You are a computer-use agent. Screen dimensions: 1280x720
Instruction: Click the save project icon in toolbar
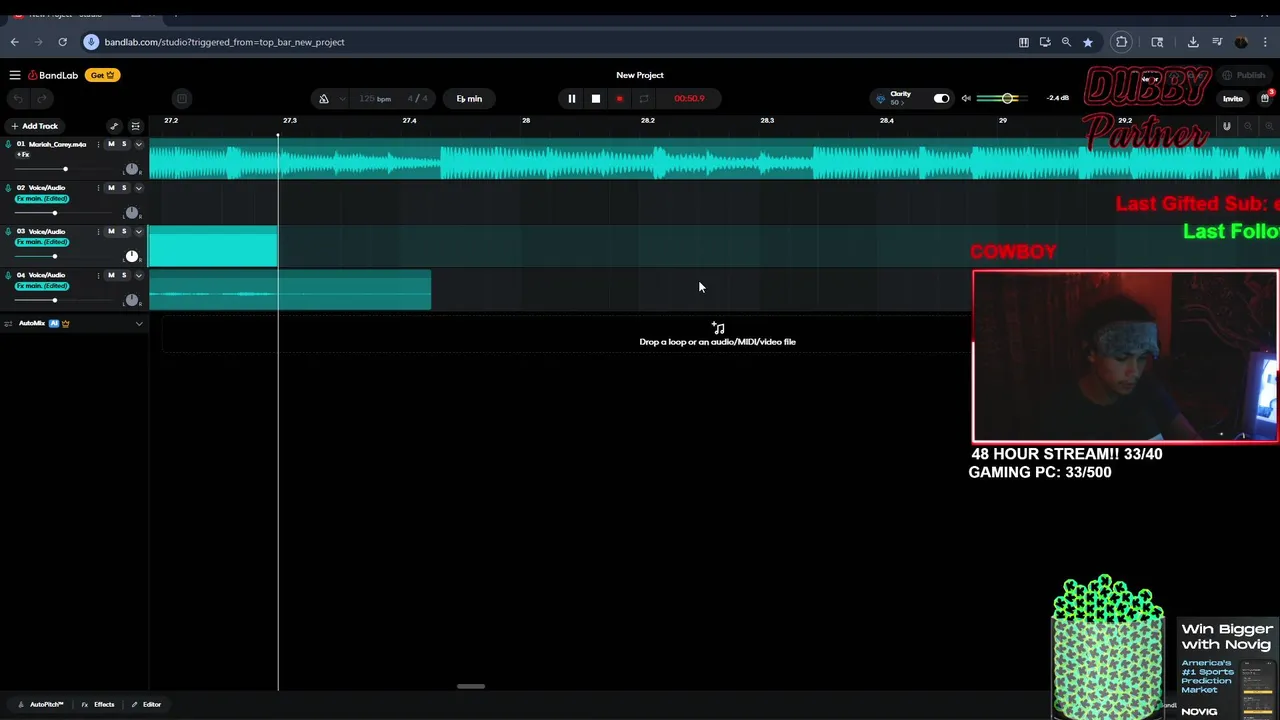[181, 98]
